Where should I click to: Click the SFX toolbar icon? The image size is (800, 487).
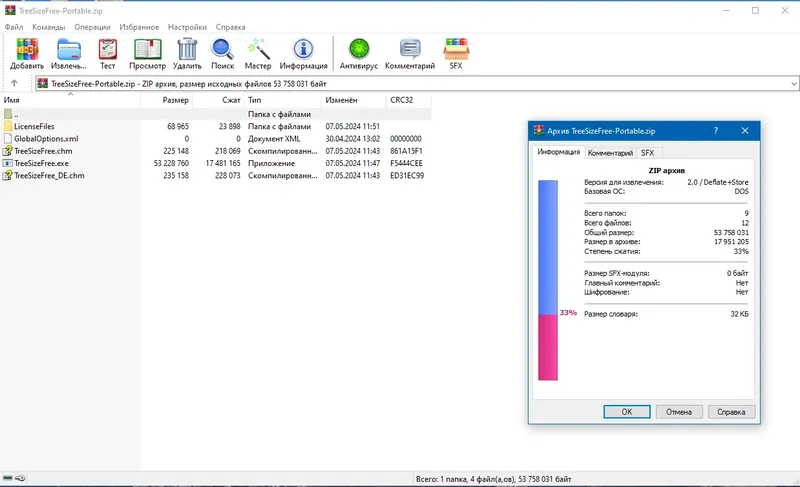(x=456, y=49)
